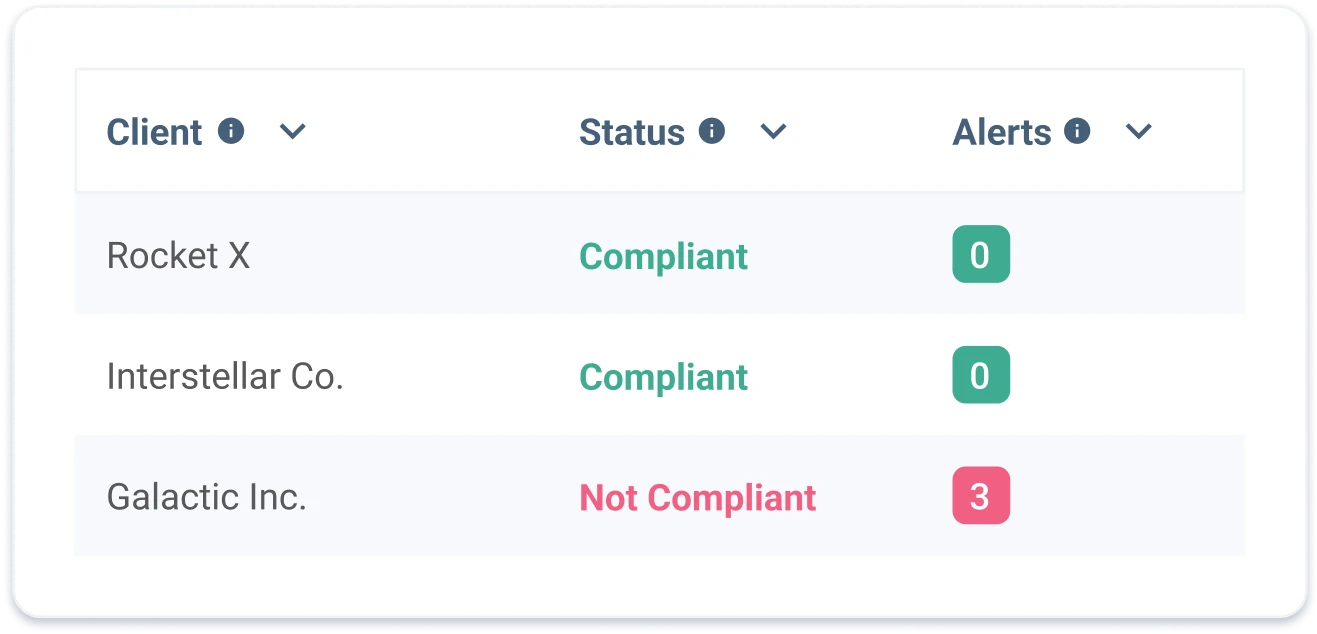Viewport: 1317px width, 634px height.
Task: Click the Status column header label
Action: [632, 131]
